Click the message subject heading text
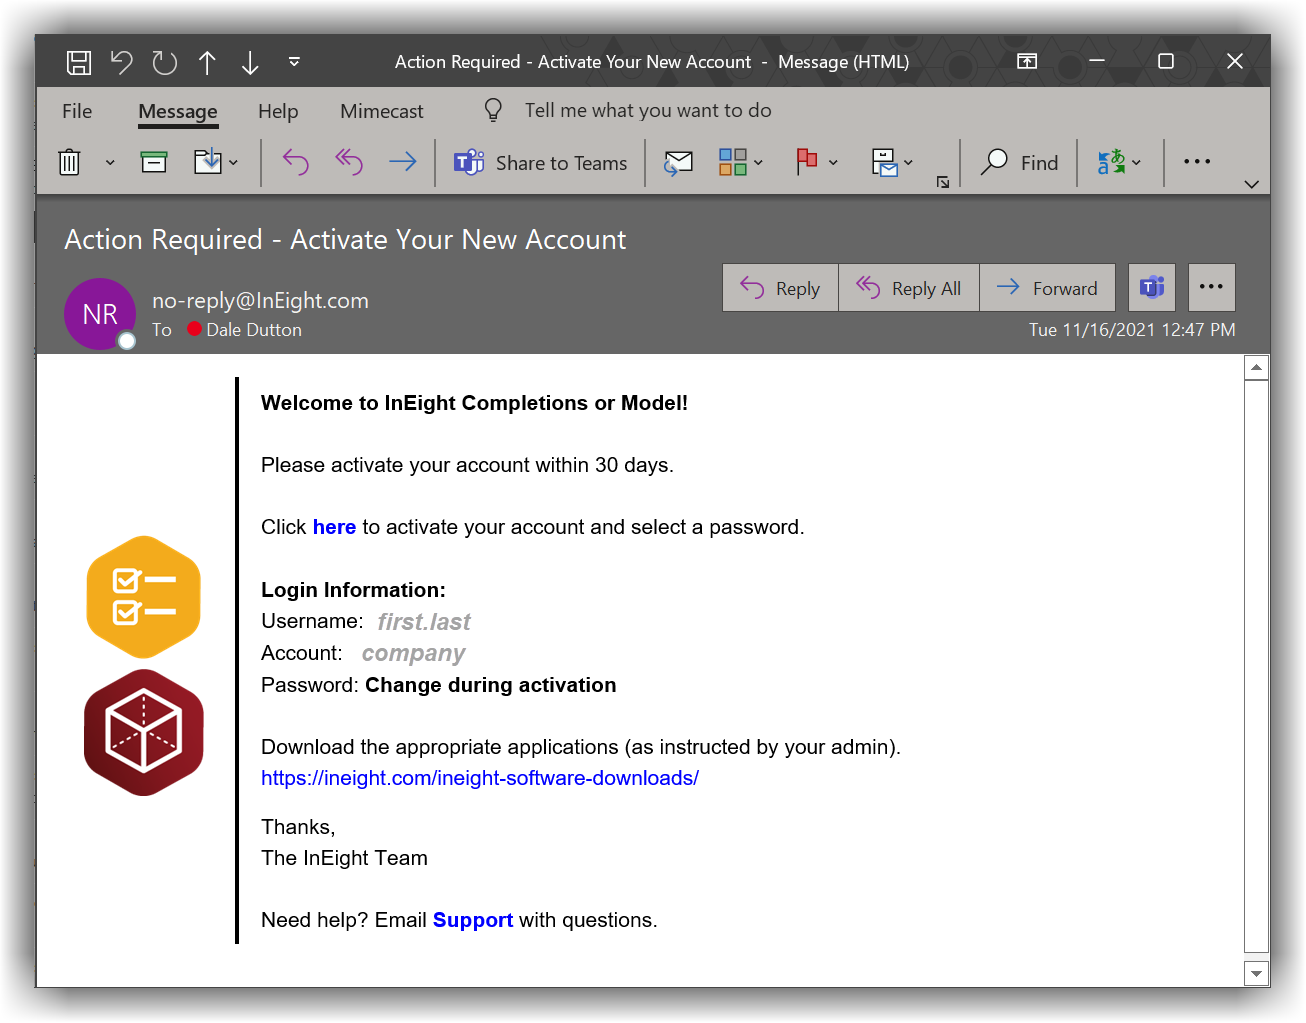The width and height of the screenshot is (1306, 1023). coord(345,240)
